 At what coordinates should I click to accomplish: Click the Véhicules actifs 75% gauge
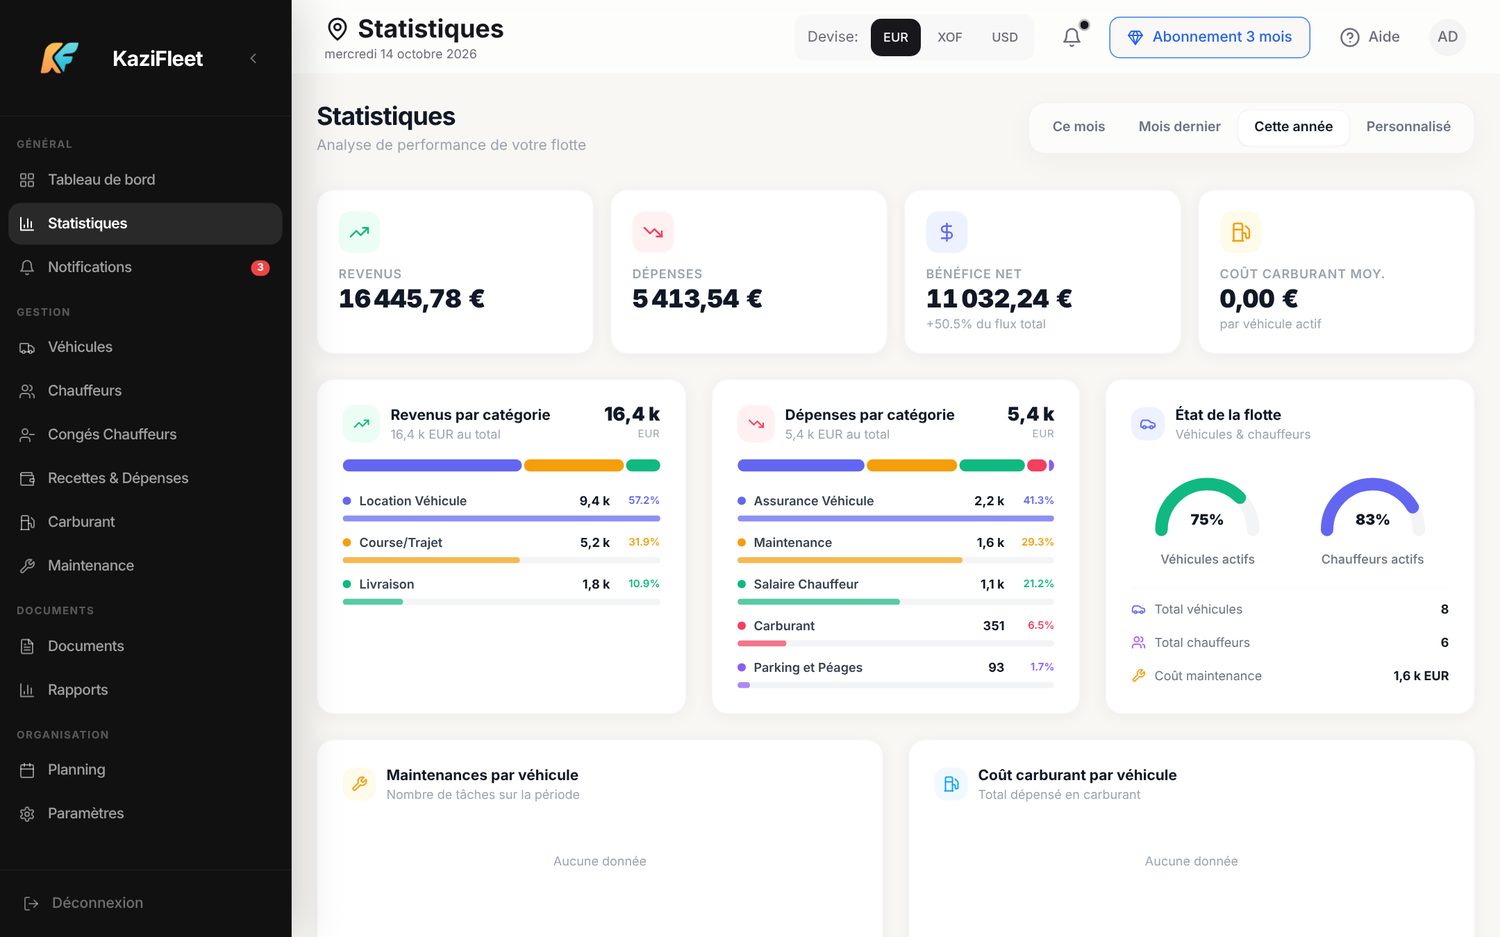tap(1207, 508)
